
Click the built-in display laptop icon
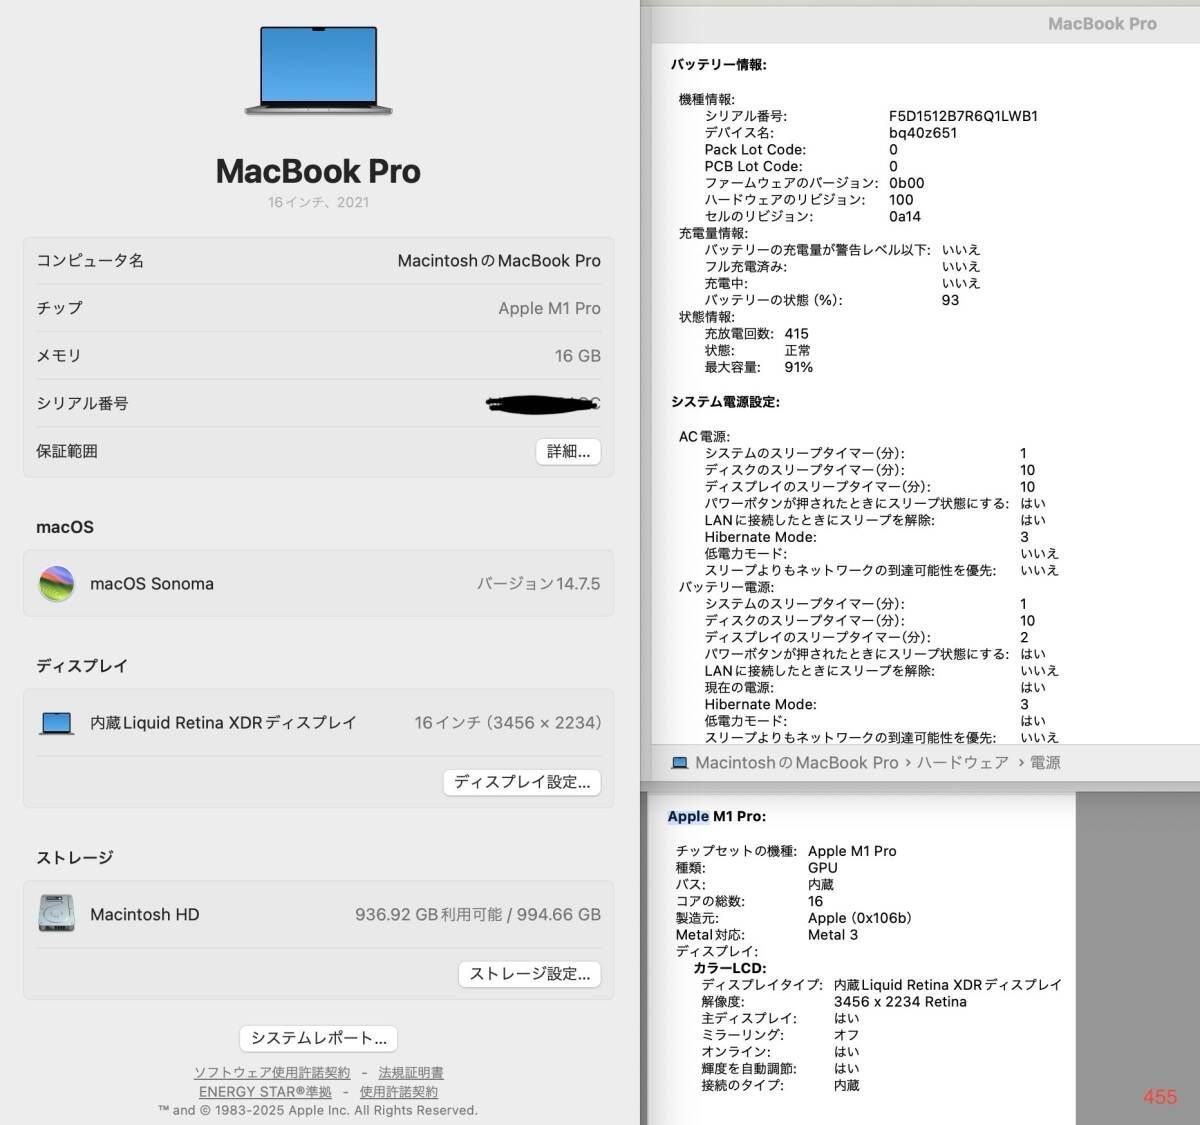57,723
